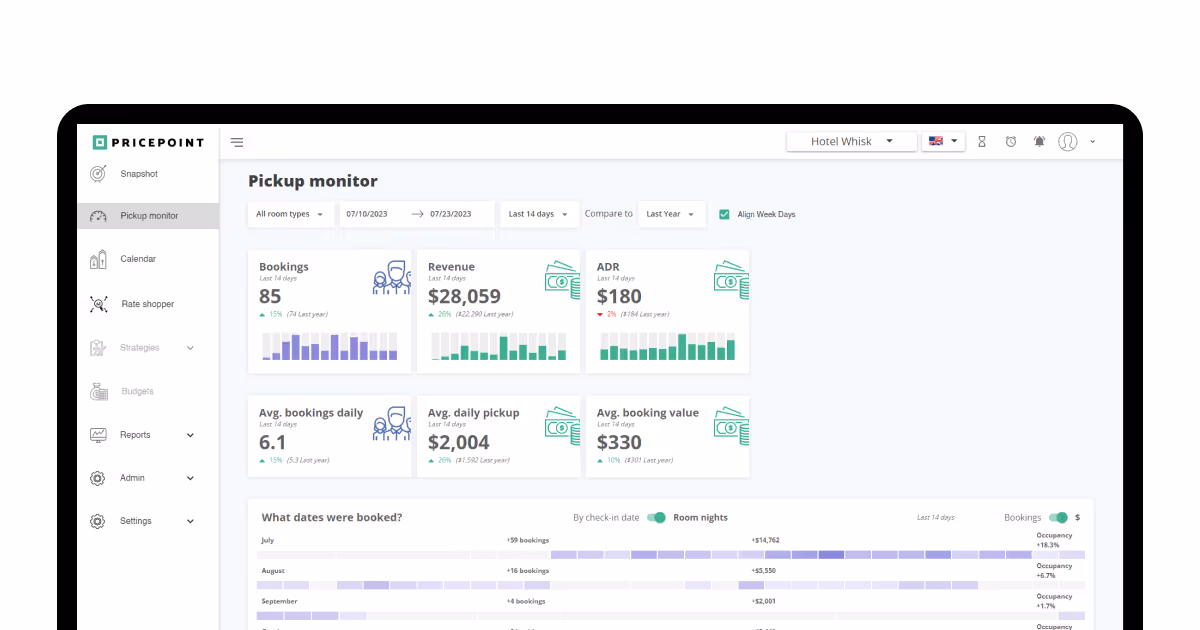Expand the user account dropdown arrow
Viewport: 1200px width, 630px height.
tap(1092, 142)
